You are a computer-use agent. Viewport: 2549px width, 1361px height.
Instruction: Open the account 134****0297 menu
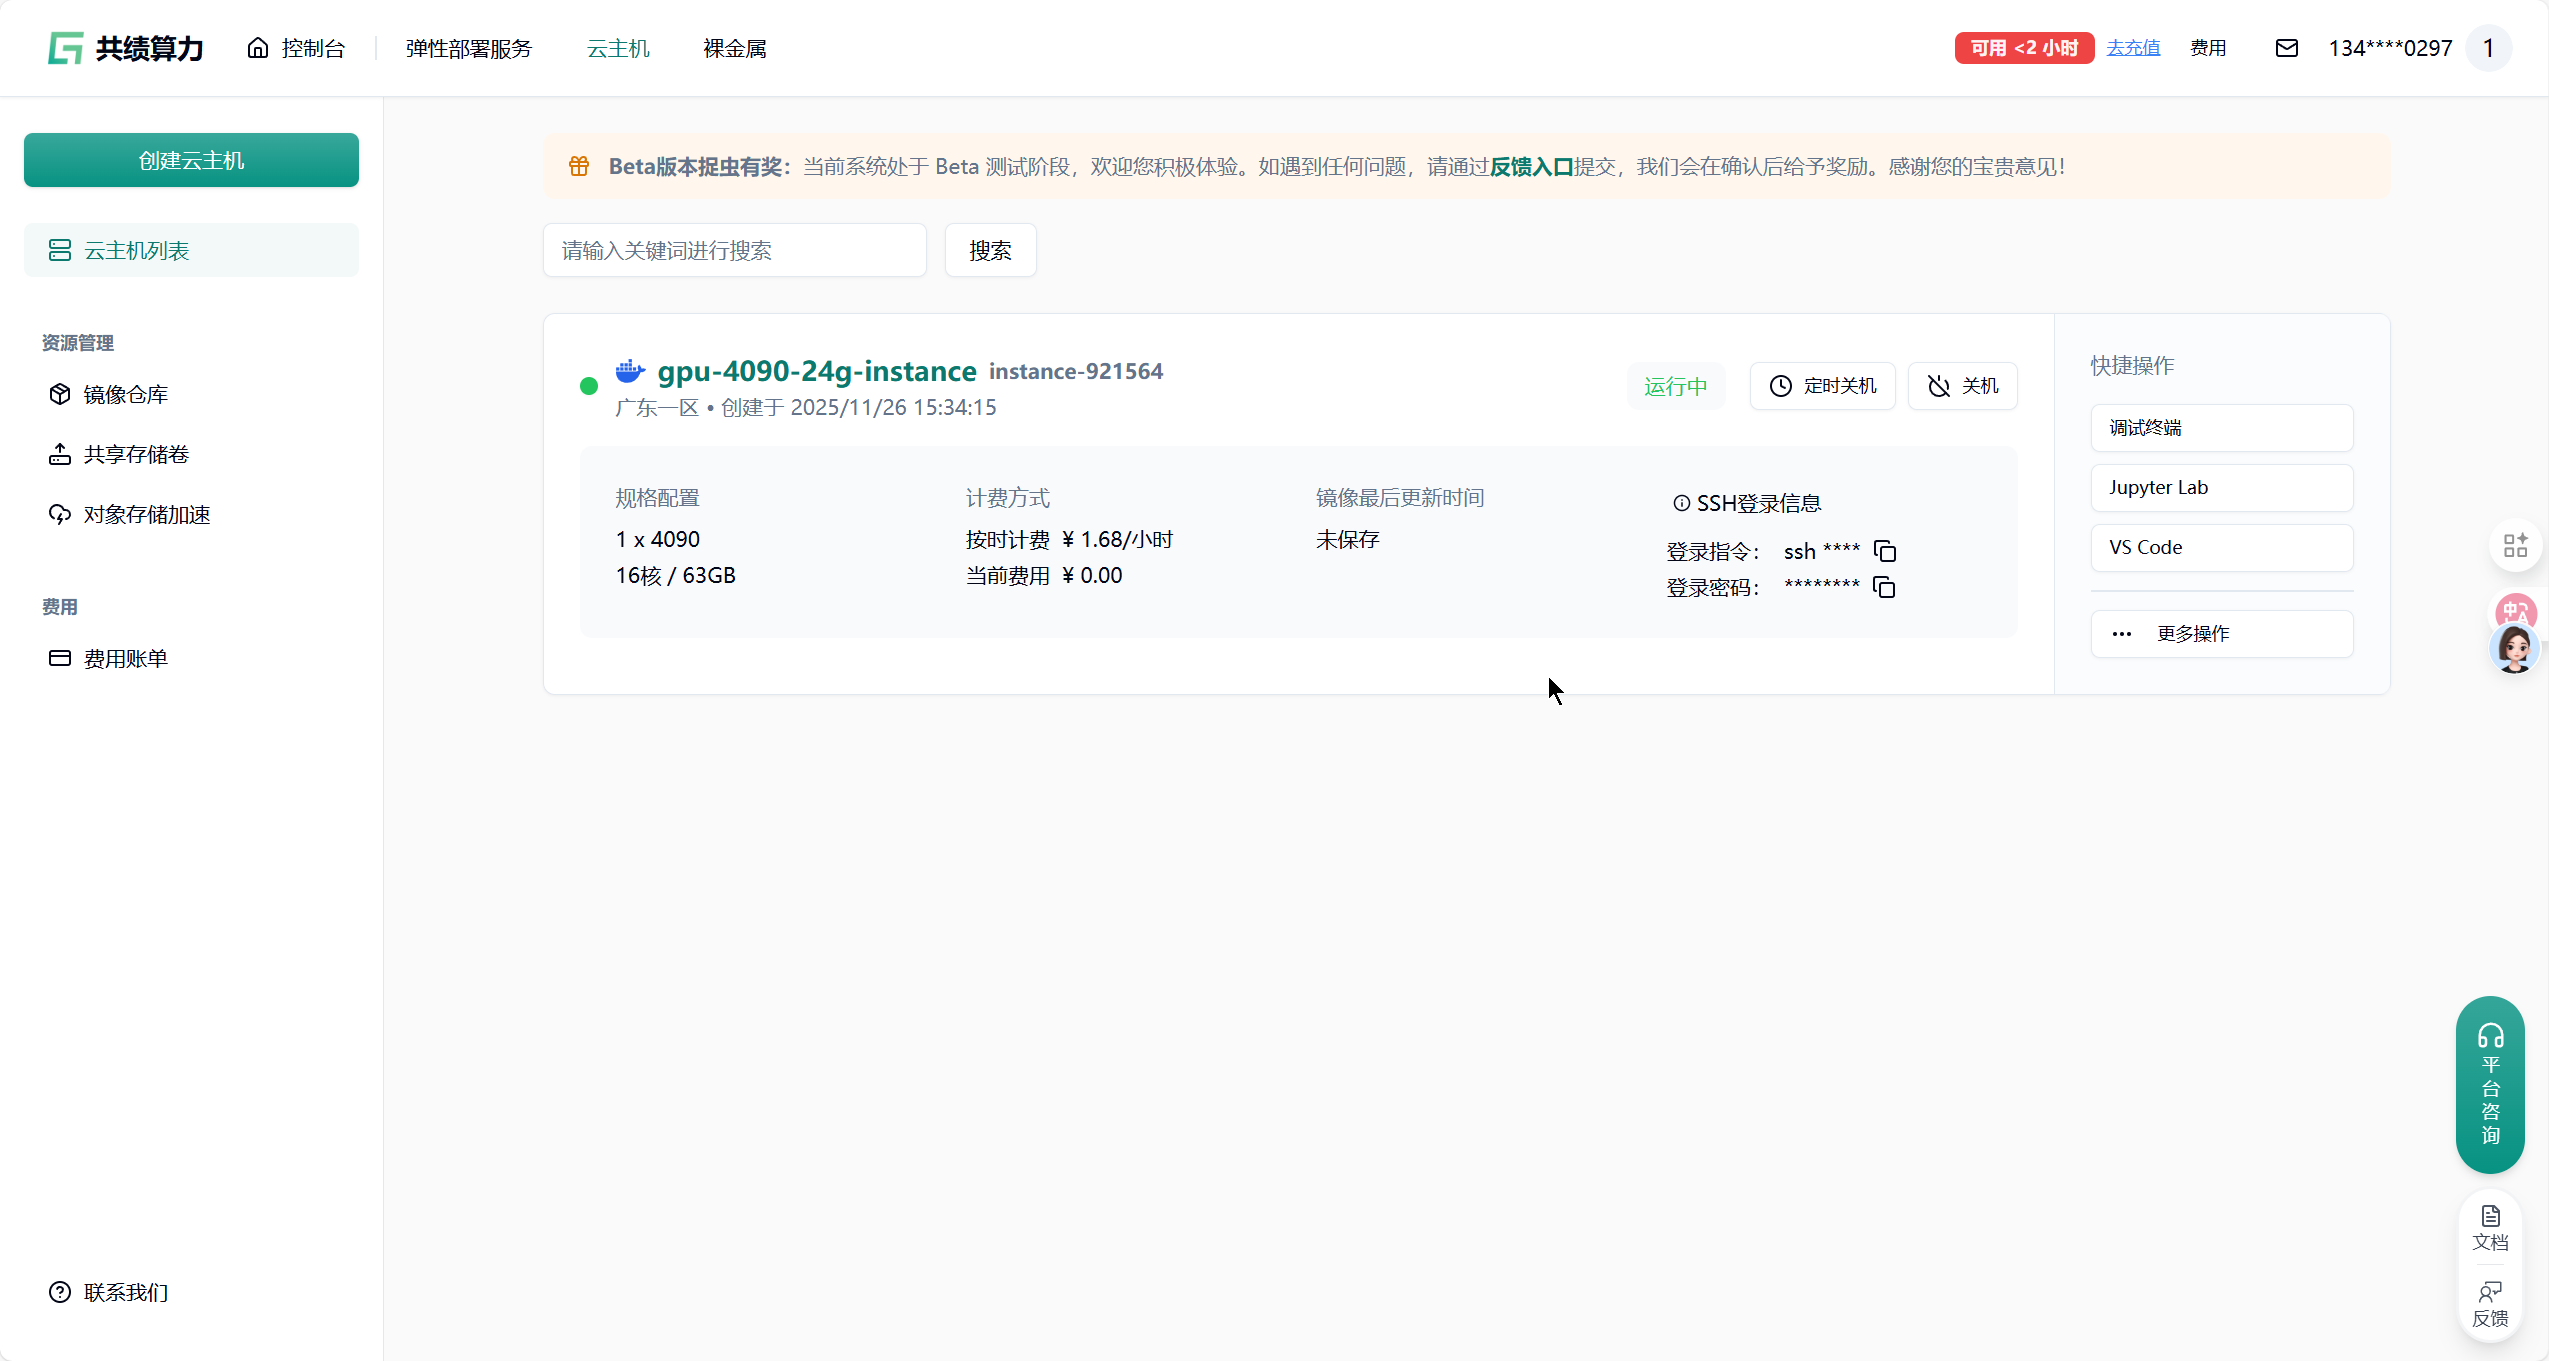2389,48
